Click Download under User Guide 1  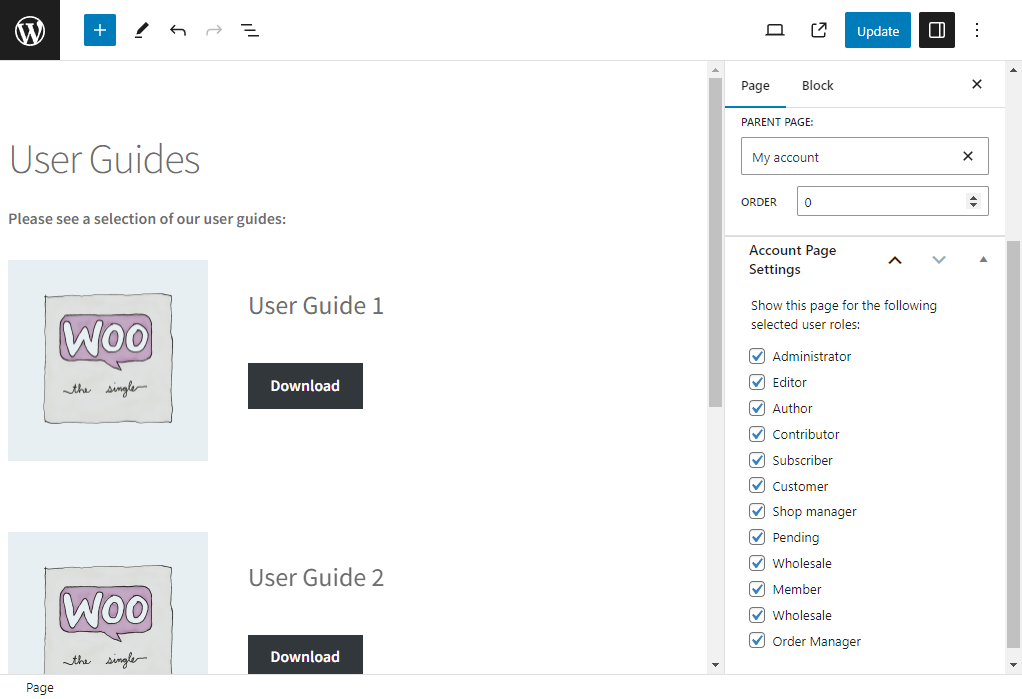305,386
